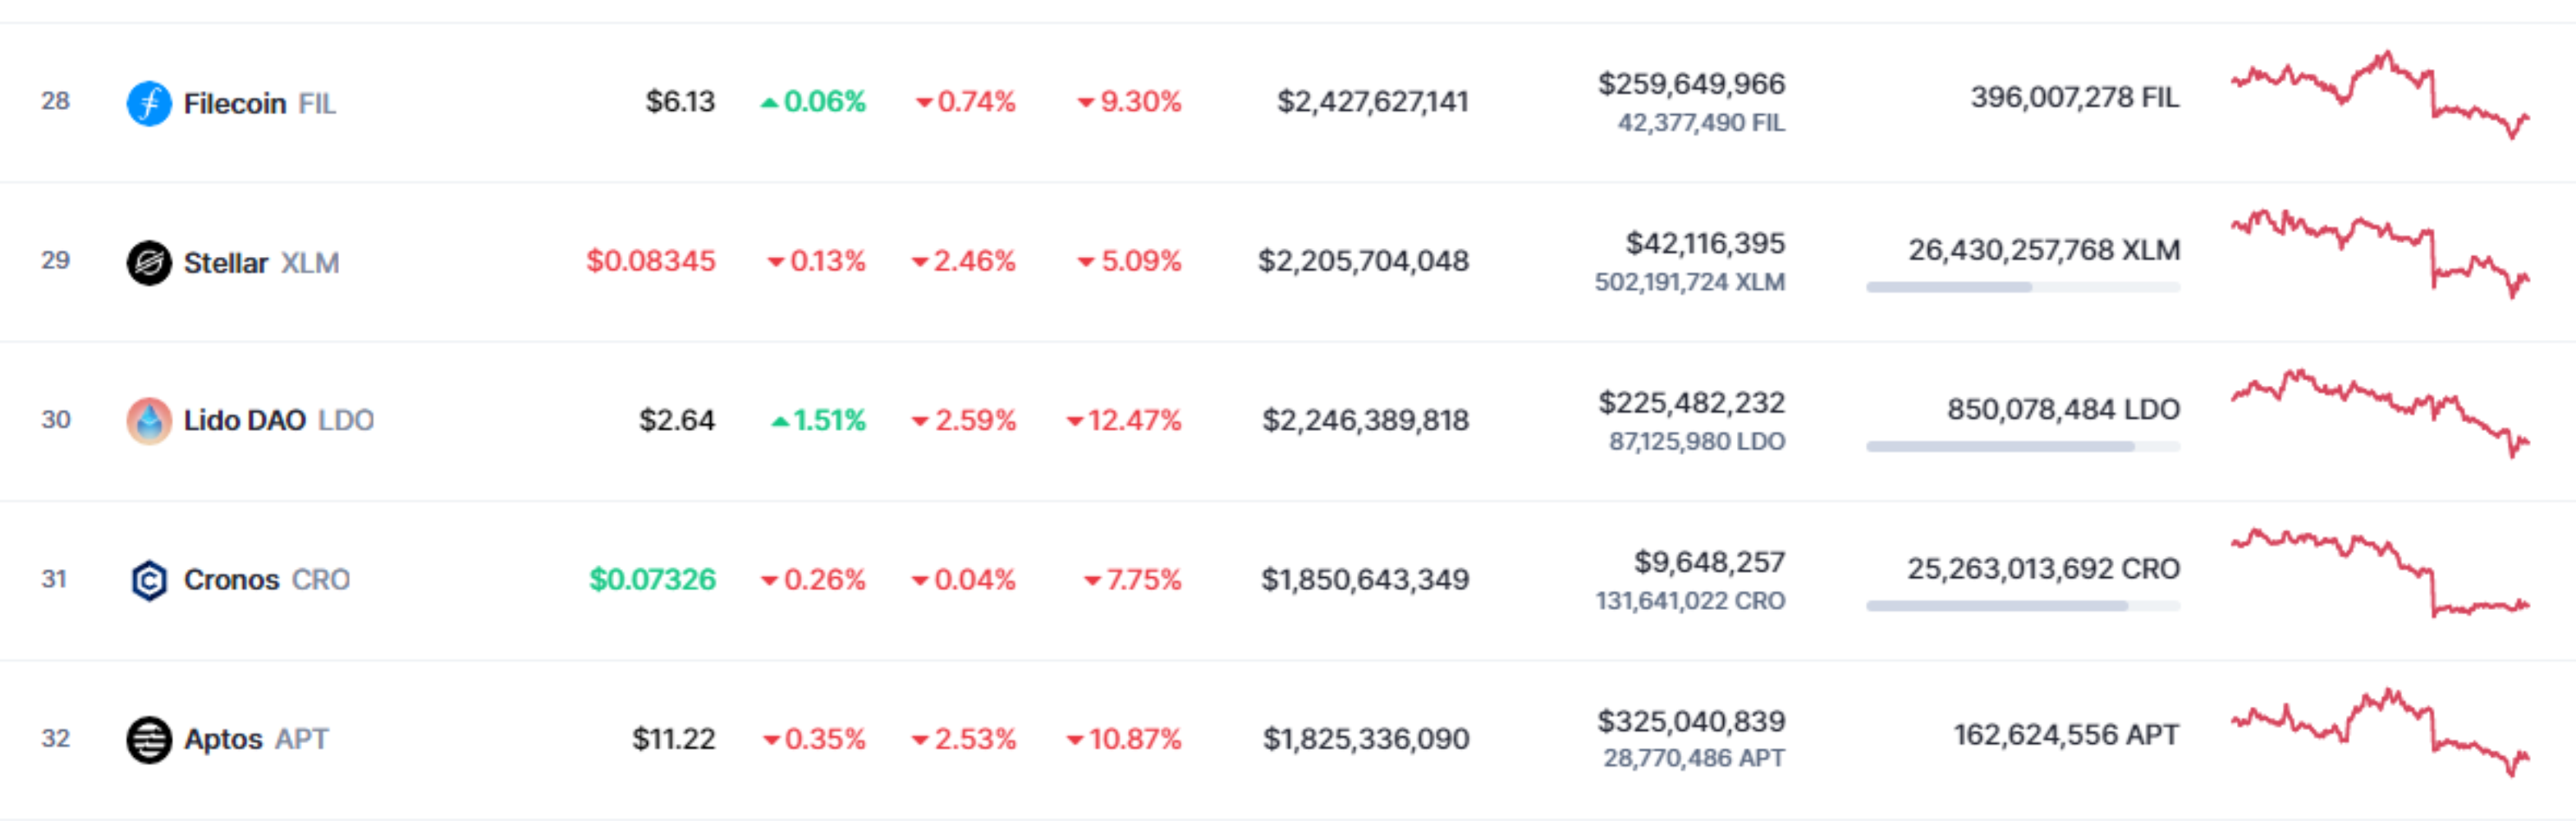Viewport: 2576px width, 821px height.
Task: Click the Stellar black logo icon
Action: 149,263
